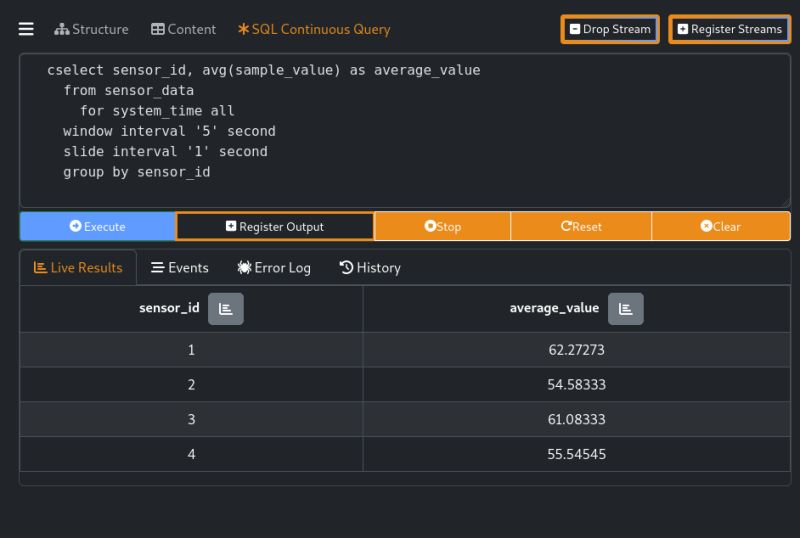Click the value 62.27273
The image size is (800, 538).
(577, 350)
